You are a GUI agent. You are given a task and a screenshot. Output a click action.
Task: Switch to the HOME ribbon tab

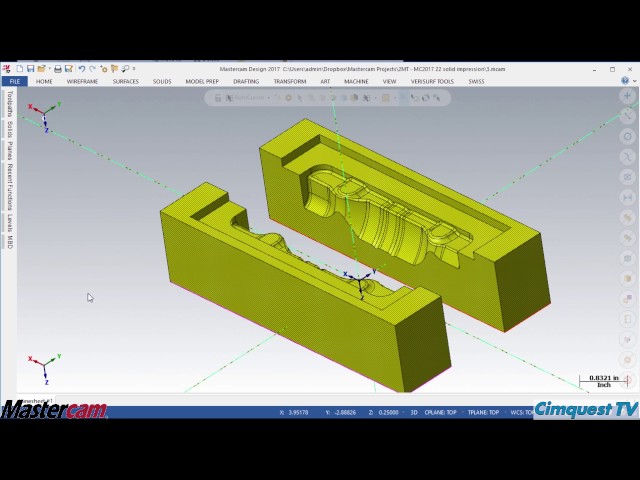[x=44, y=81]
